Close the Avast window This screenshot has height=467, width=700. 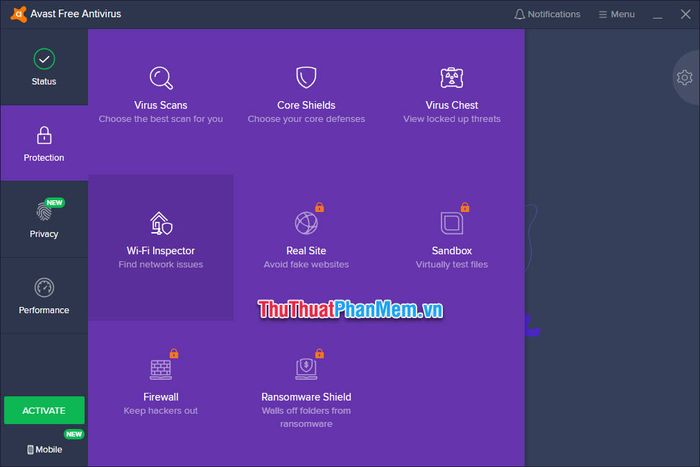pos(686,14)
